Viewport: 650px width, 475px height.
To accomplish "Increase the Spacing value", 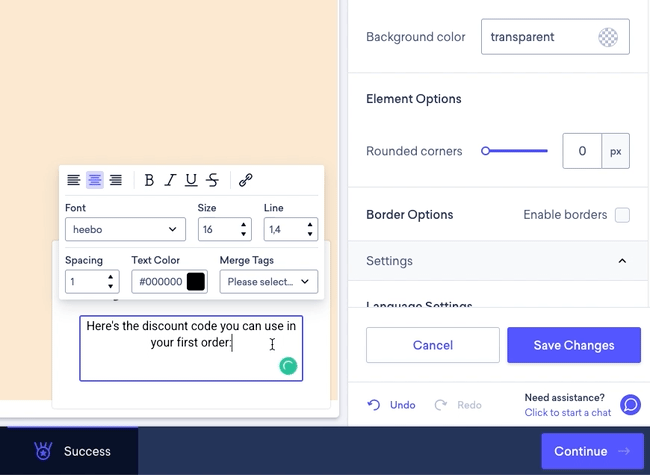I will click(x=110, y=277).
